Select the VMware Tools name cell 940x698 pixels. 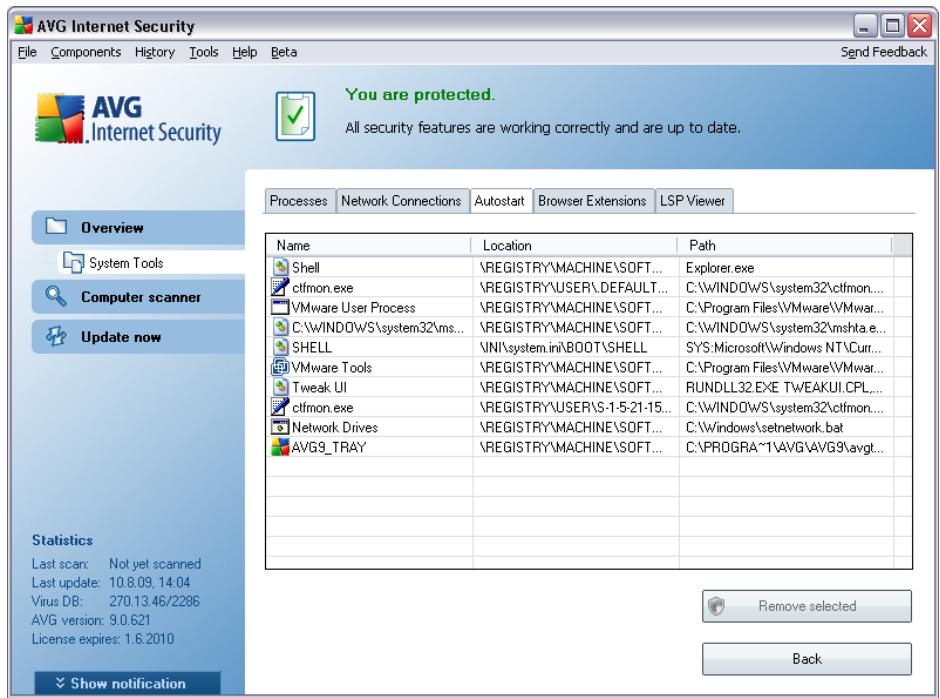point(369,367)
